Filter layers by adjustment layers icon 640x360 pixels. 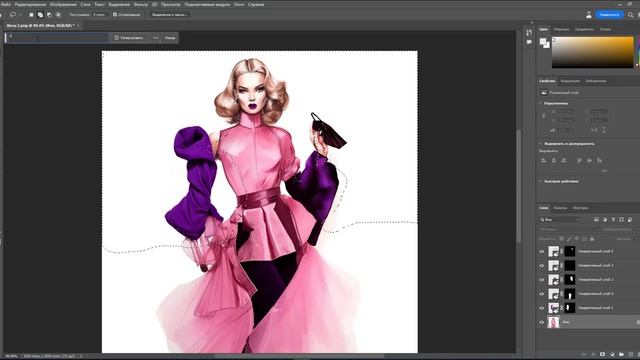tap(605, 220)
